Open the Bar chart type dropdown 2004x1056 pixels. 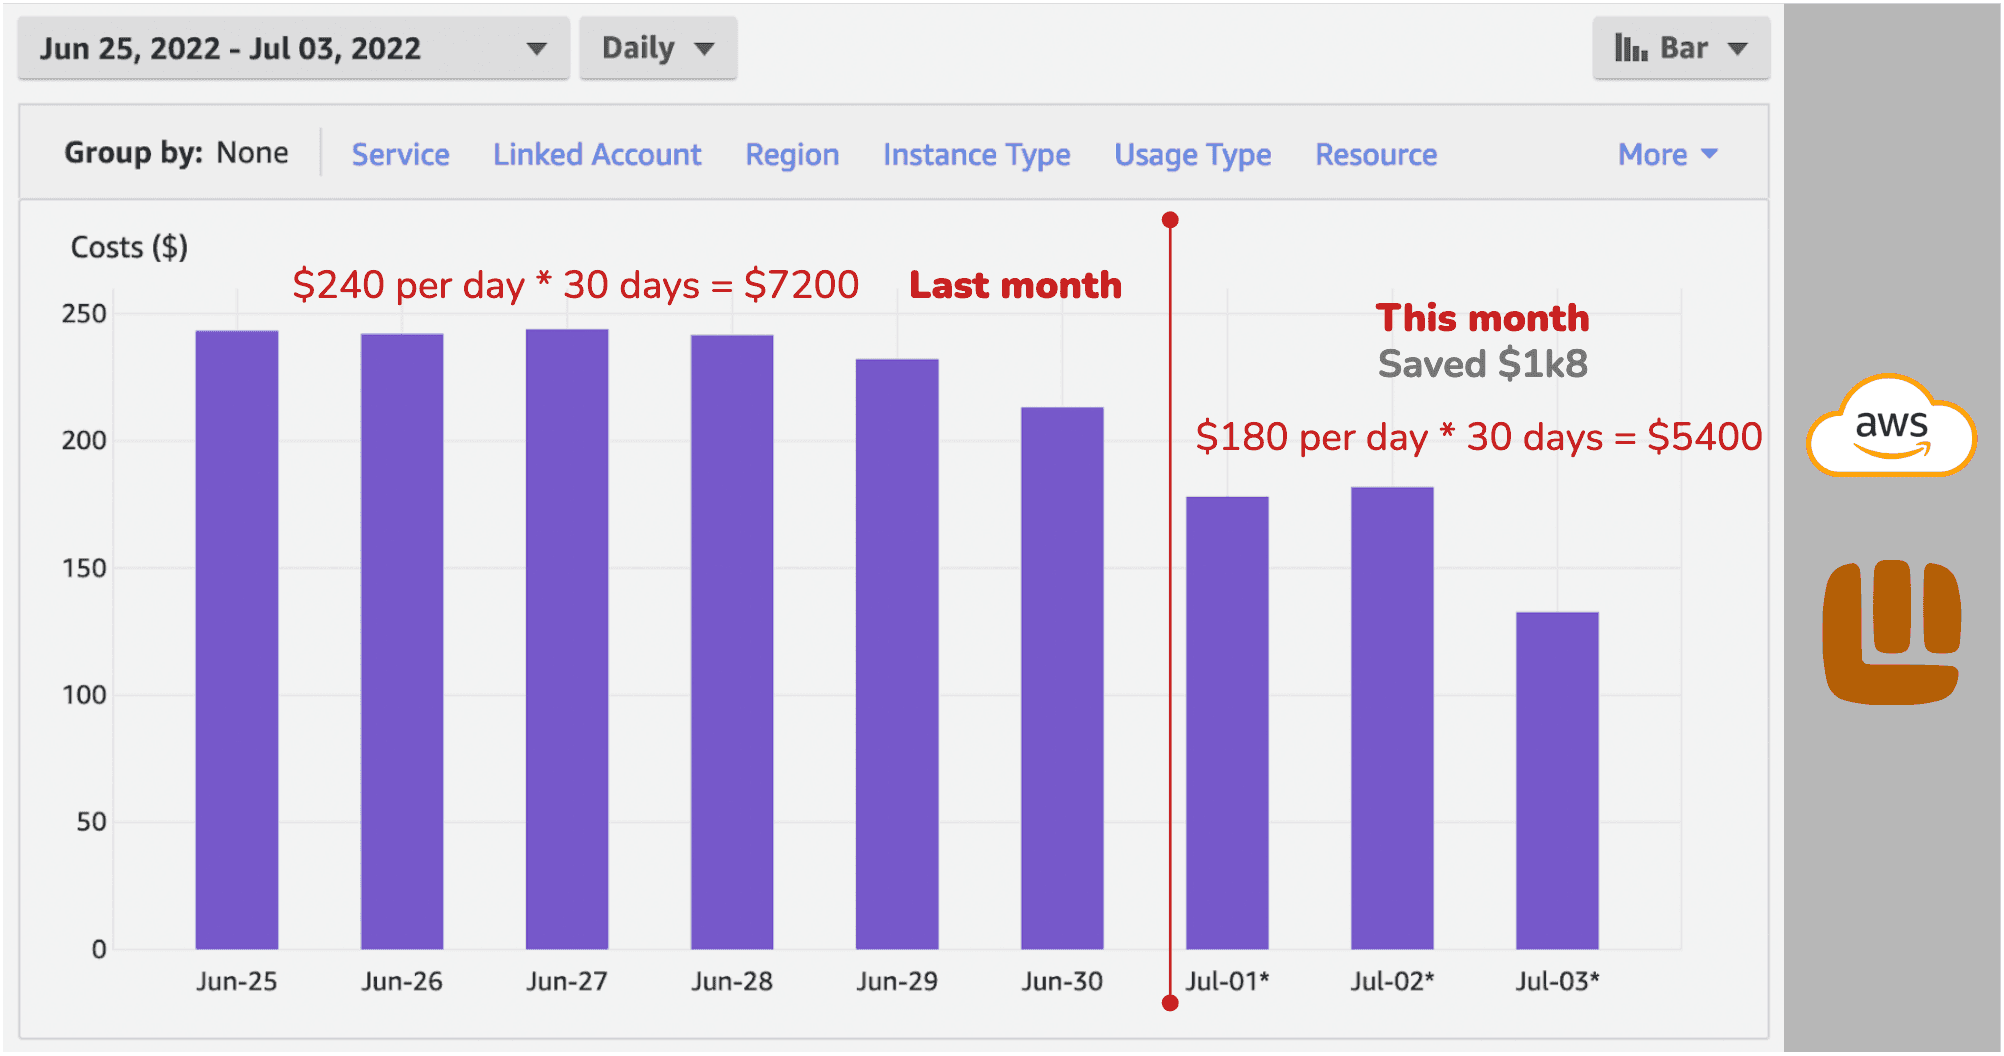point(1681,48)
